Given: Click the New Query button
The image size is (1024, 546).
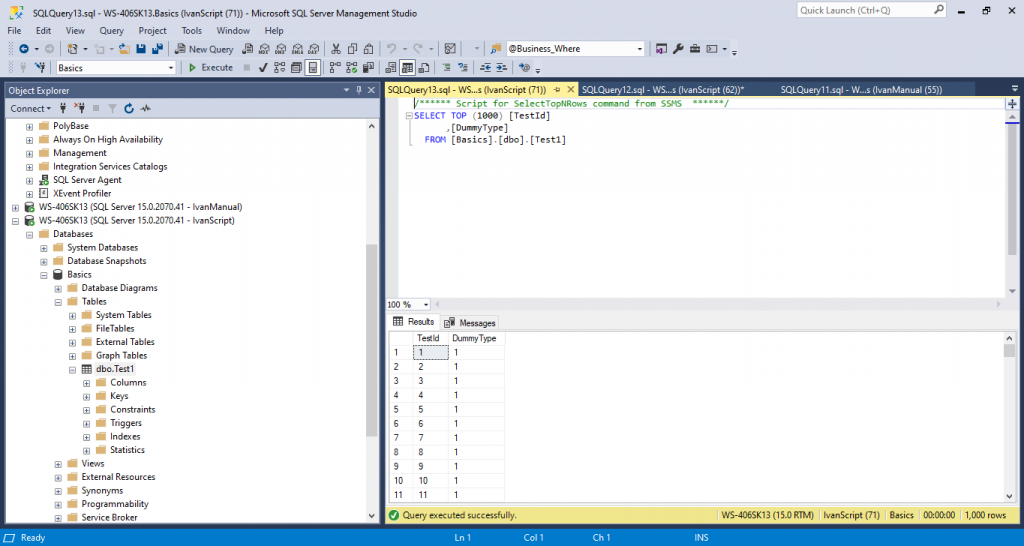Looking at the screenshot, I should [x=204, y=49].
